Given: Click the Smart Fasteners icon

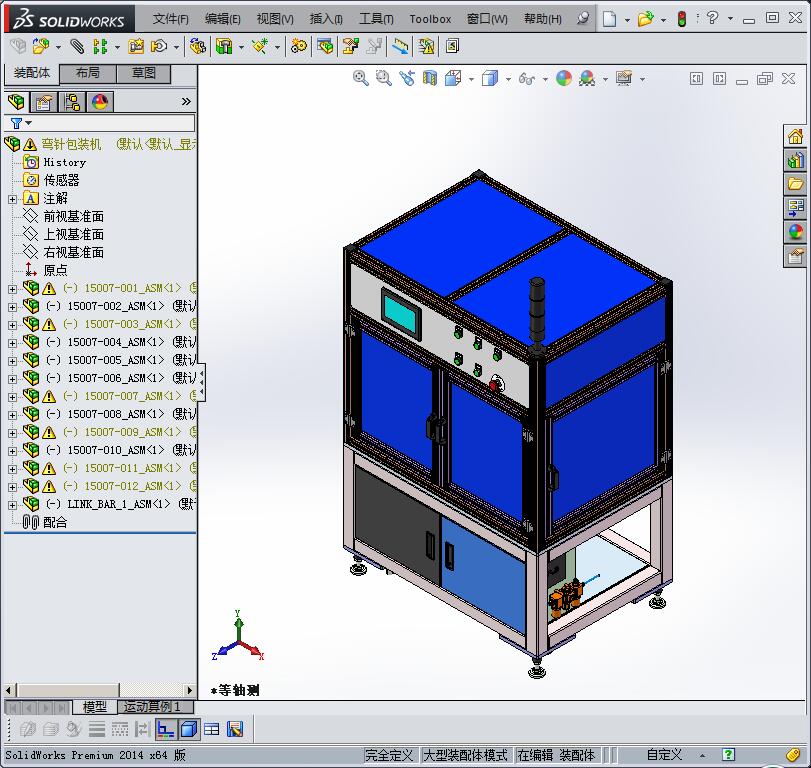Looking at the screenshot, I should pos(136,47).
